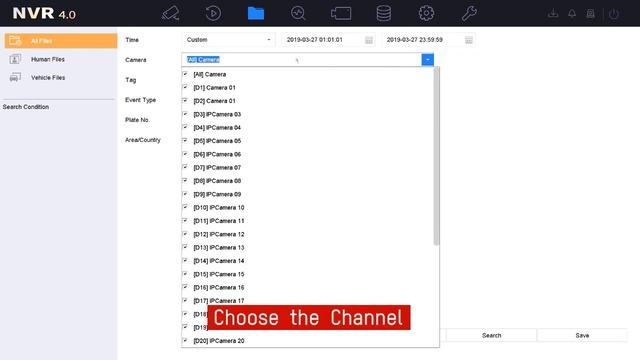Toggle [D1] Camera 01 checkbox
640x360 pixels.
pos(185,87)
